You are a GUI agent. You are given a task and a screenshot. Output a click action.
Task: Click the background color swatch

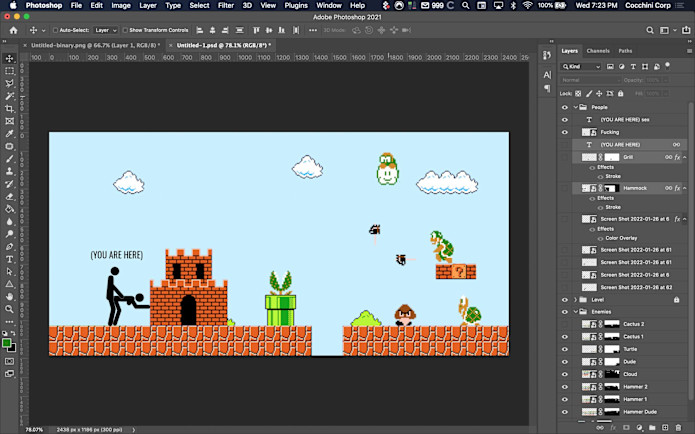click(x=13, y=348)
